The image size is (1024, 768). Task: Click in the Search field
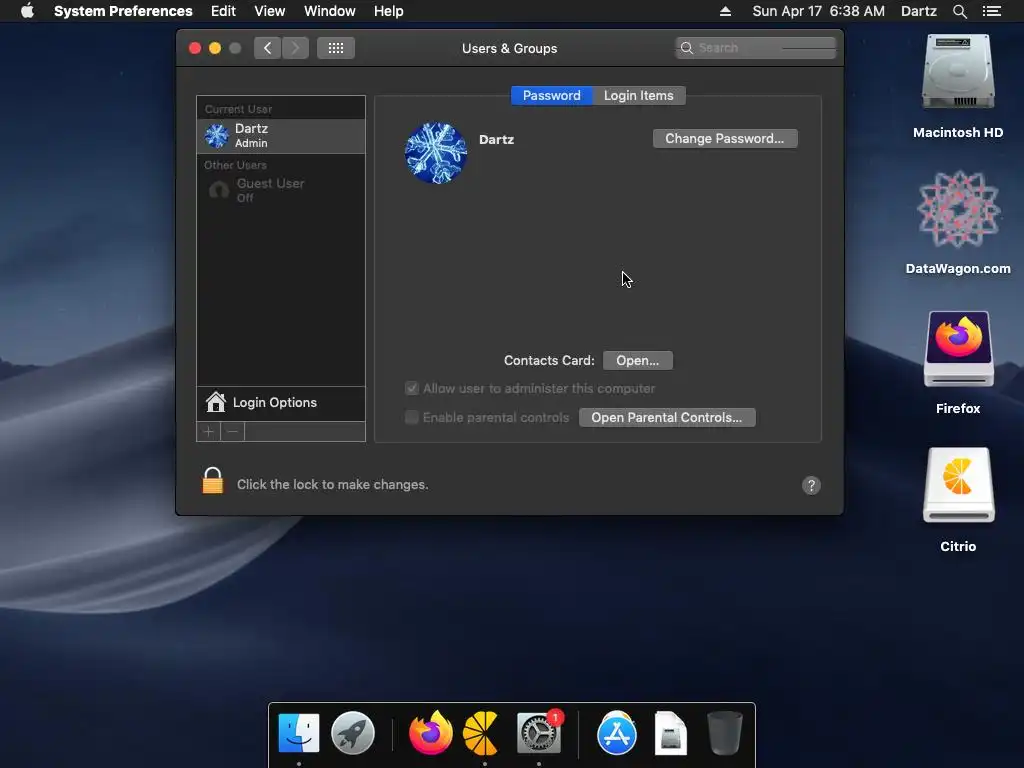[756, 48]
